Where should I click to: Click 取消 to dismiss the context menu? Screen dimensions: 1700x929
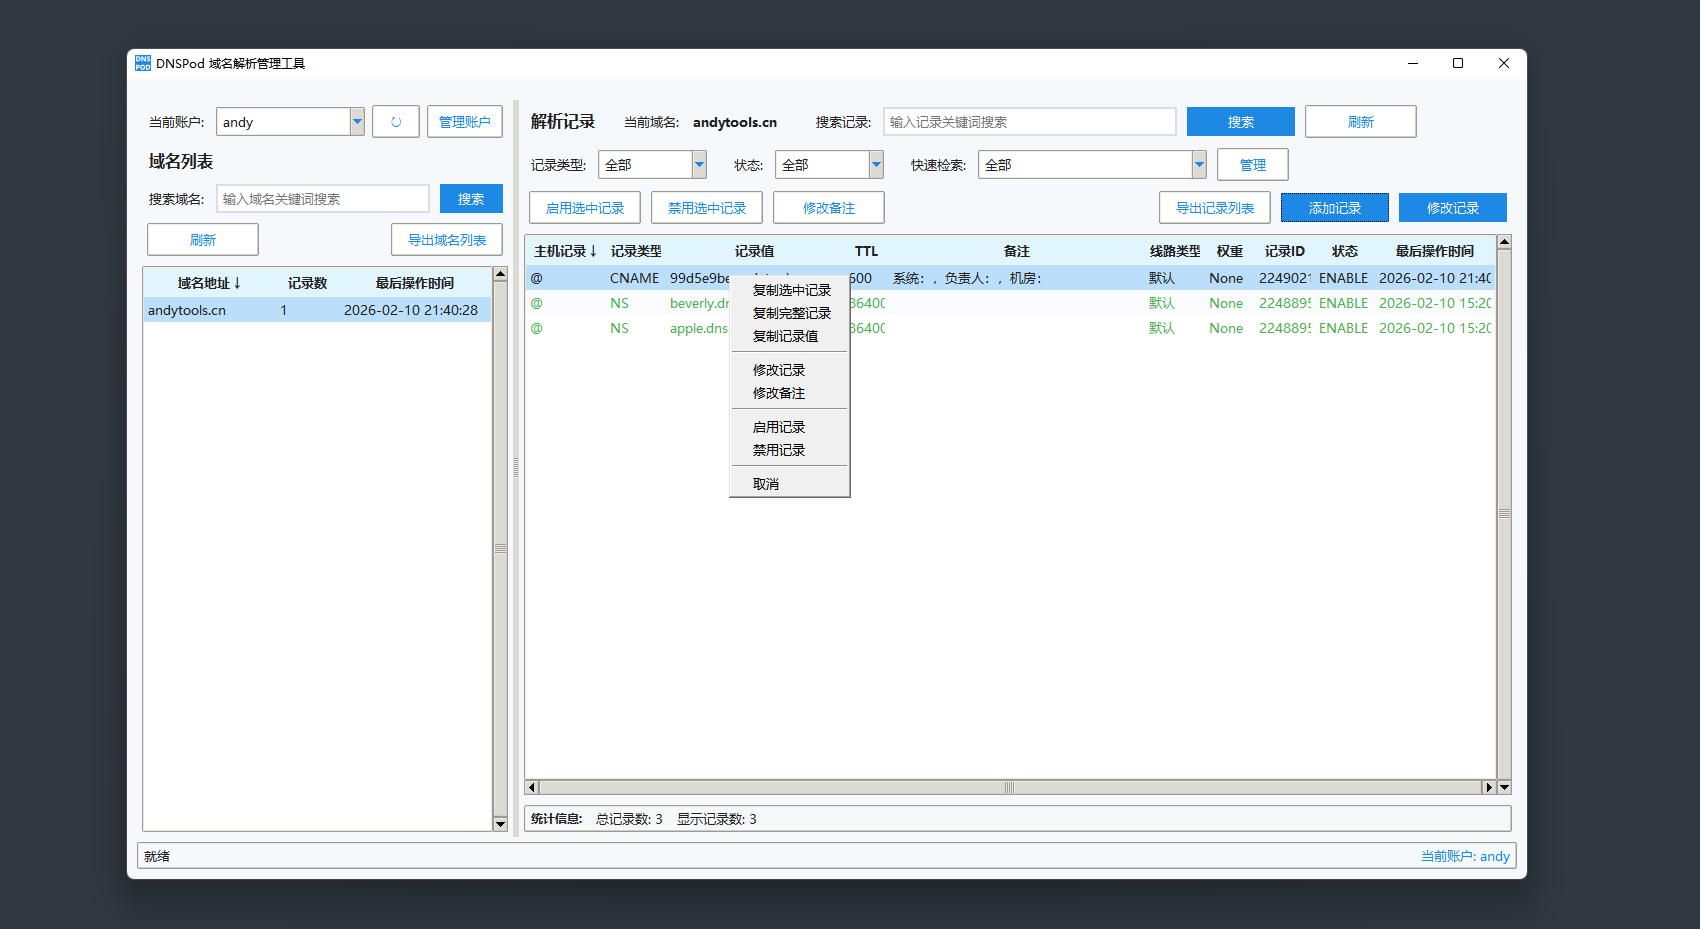pos(765,482)
